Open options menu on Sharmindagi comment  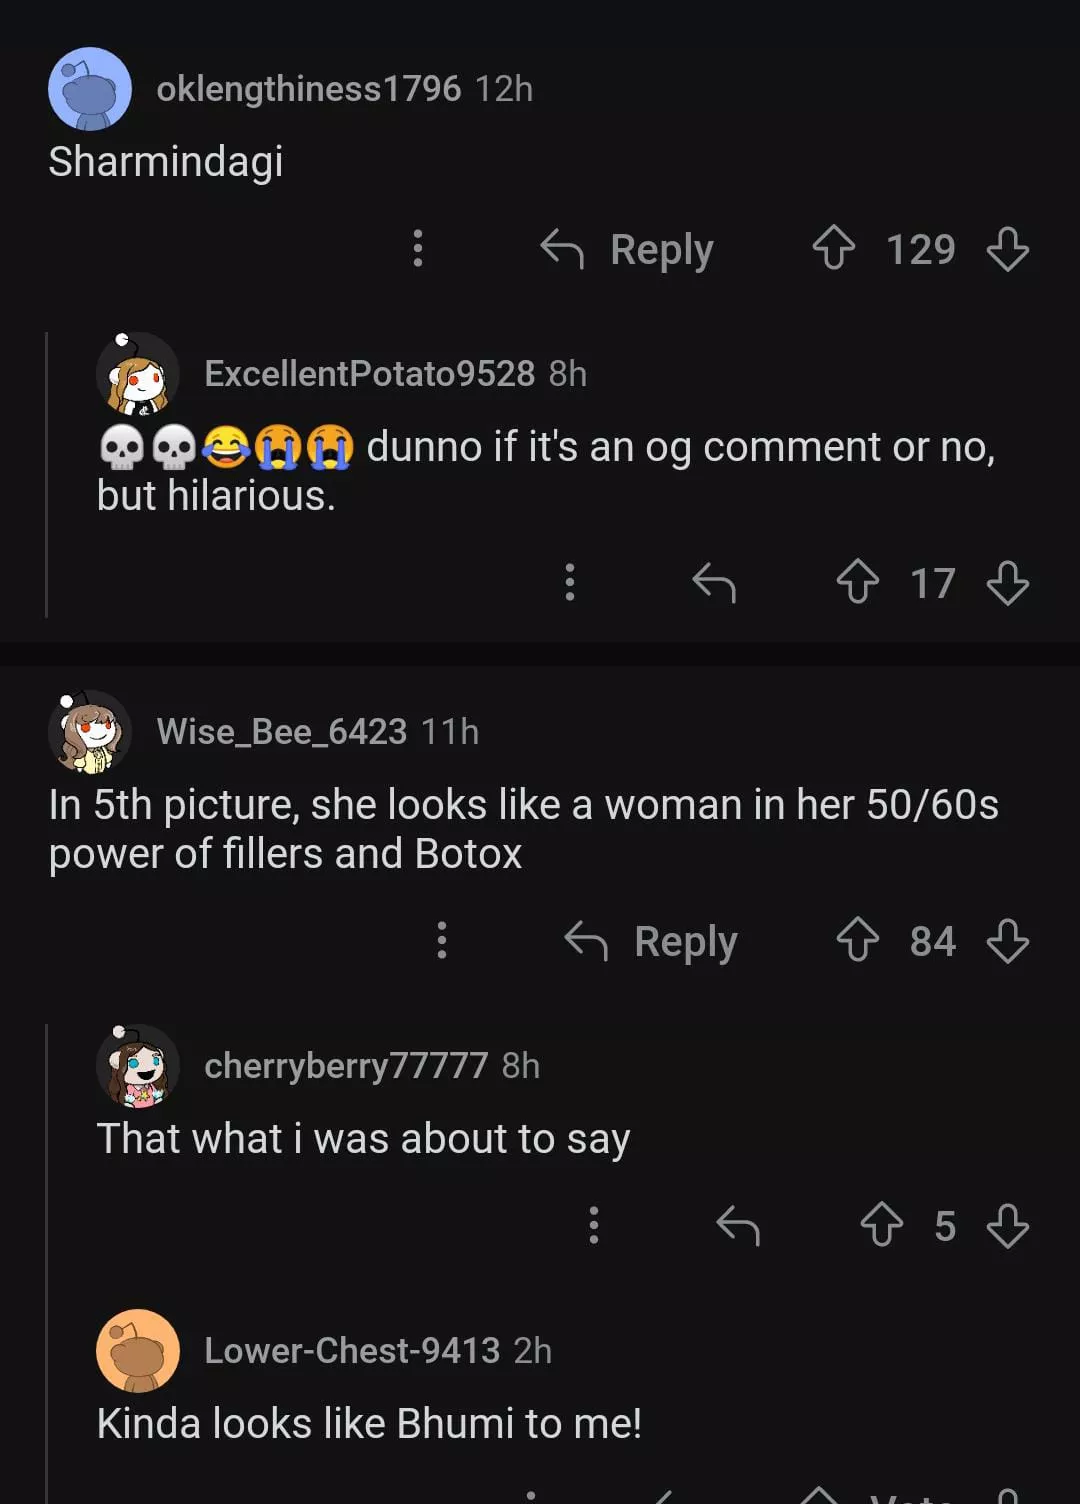(418, 248)
